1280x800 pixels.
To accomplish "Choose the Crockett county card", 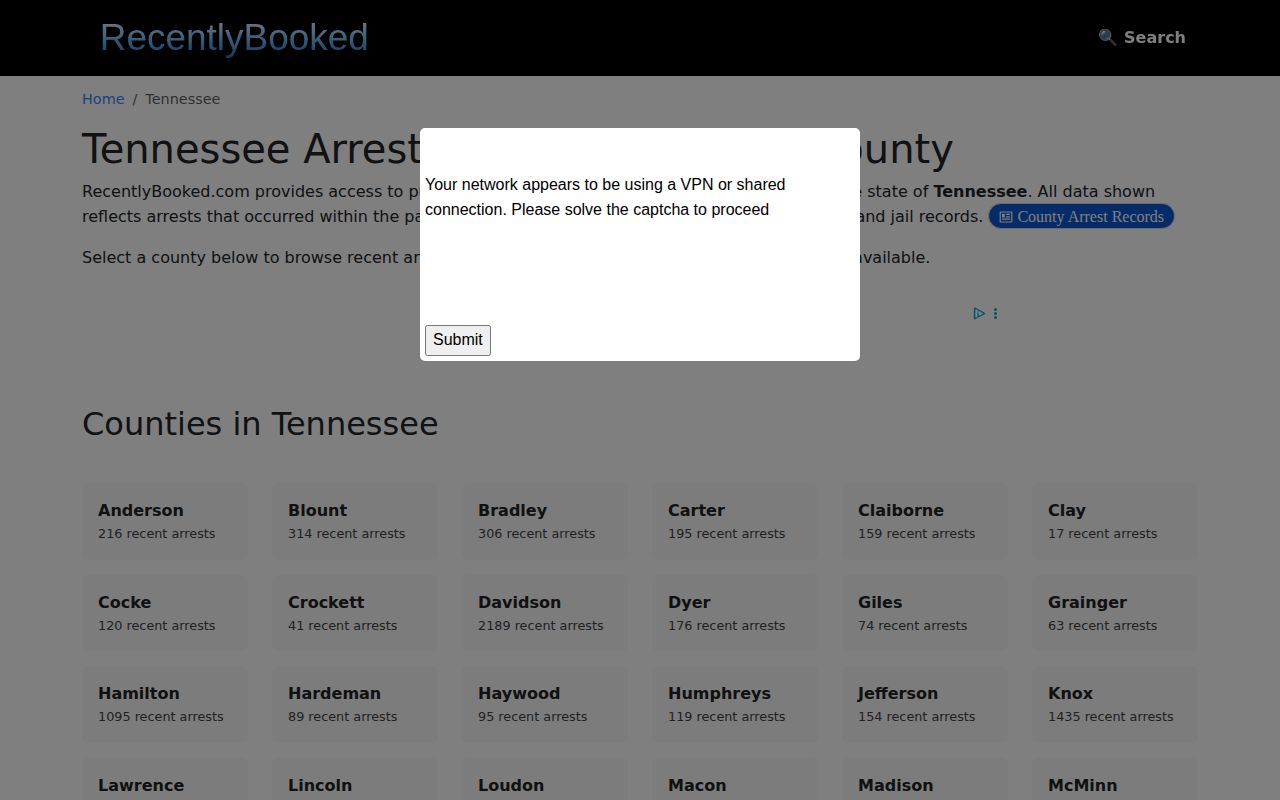I will pyautogui.click(x=355, y=613).
